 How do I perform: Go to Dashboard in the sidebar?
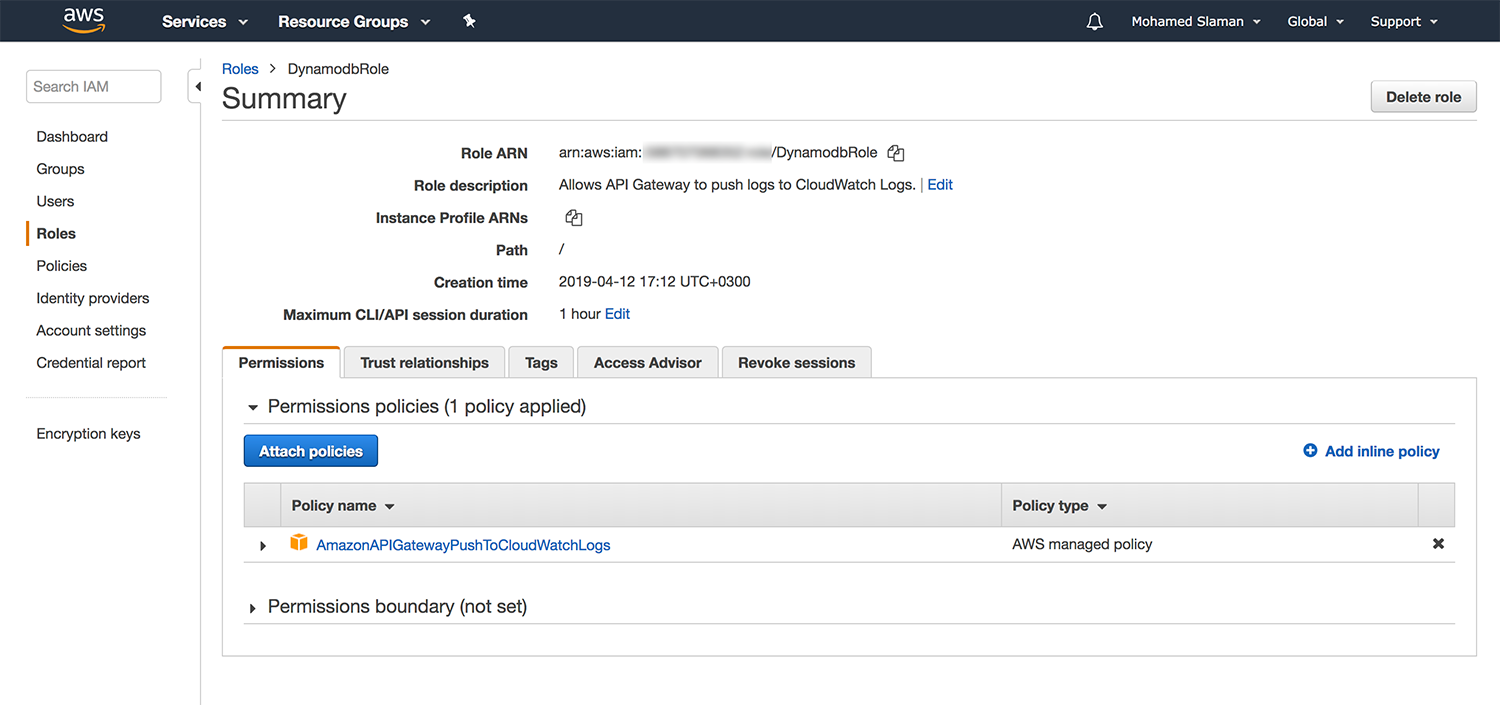coord(72,137)
